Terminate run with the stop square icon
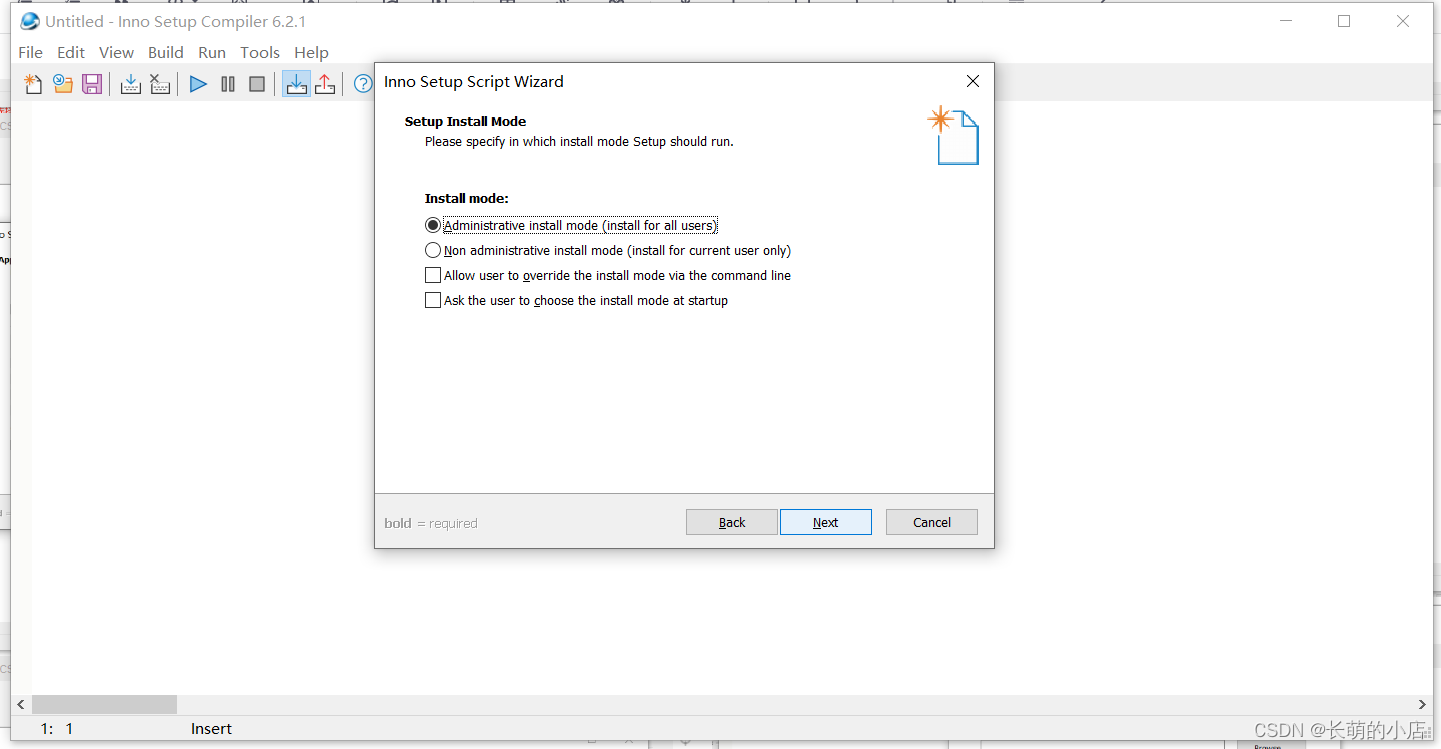 coord(257,84)
